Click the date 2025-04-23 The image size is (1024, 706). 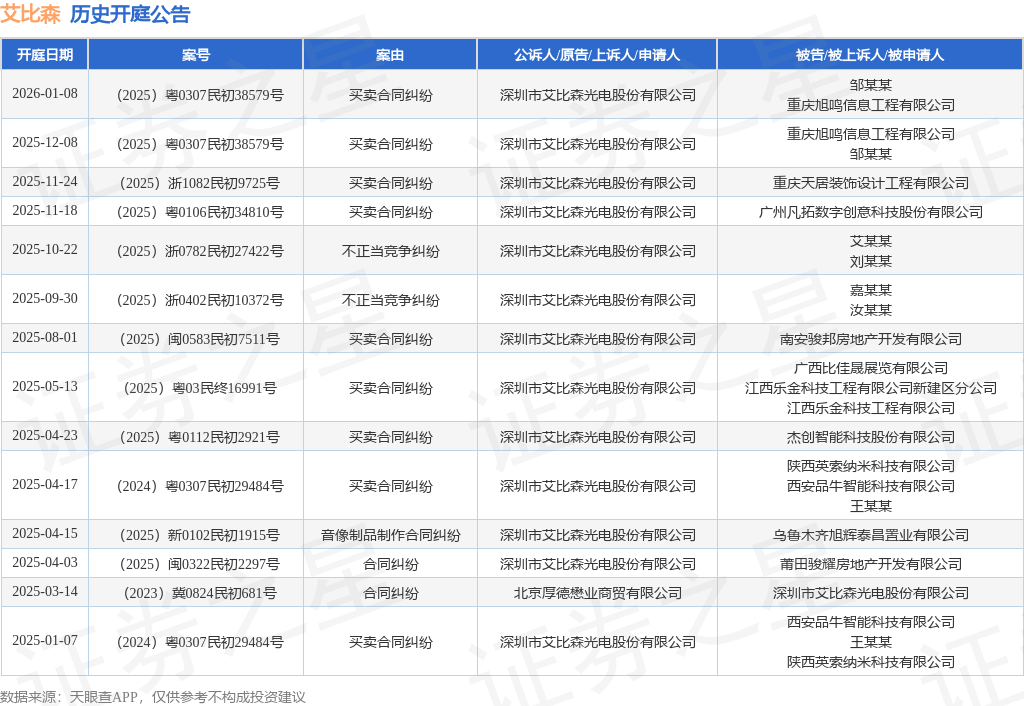44,436
